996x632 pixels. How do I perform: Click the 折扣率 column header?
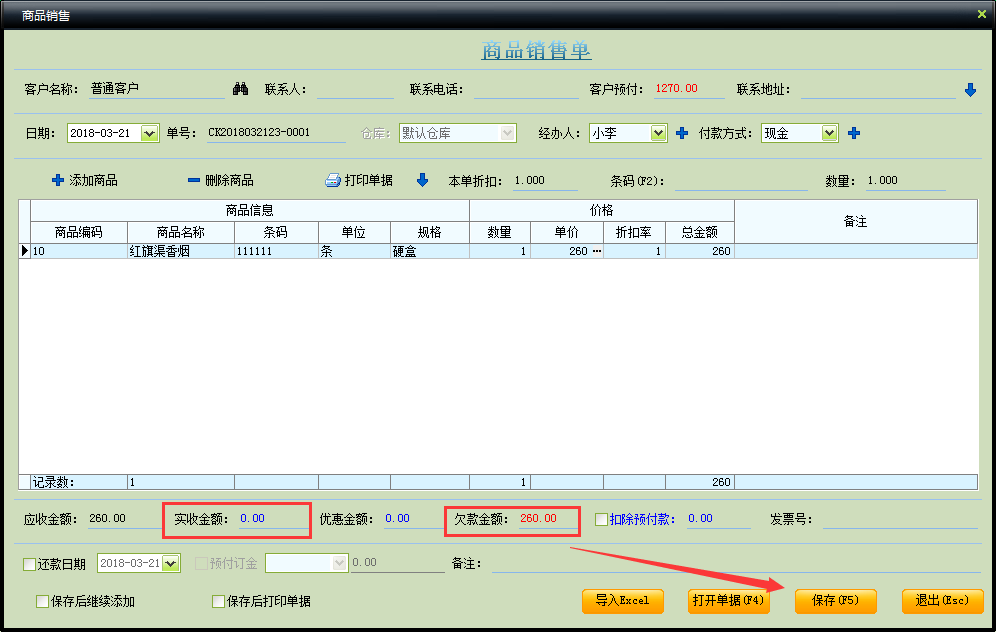(634, 232)
